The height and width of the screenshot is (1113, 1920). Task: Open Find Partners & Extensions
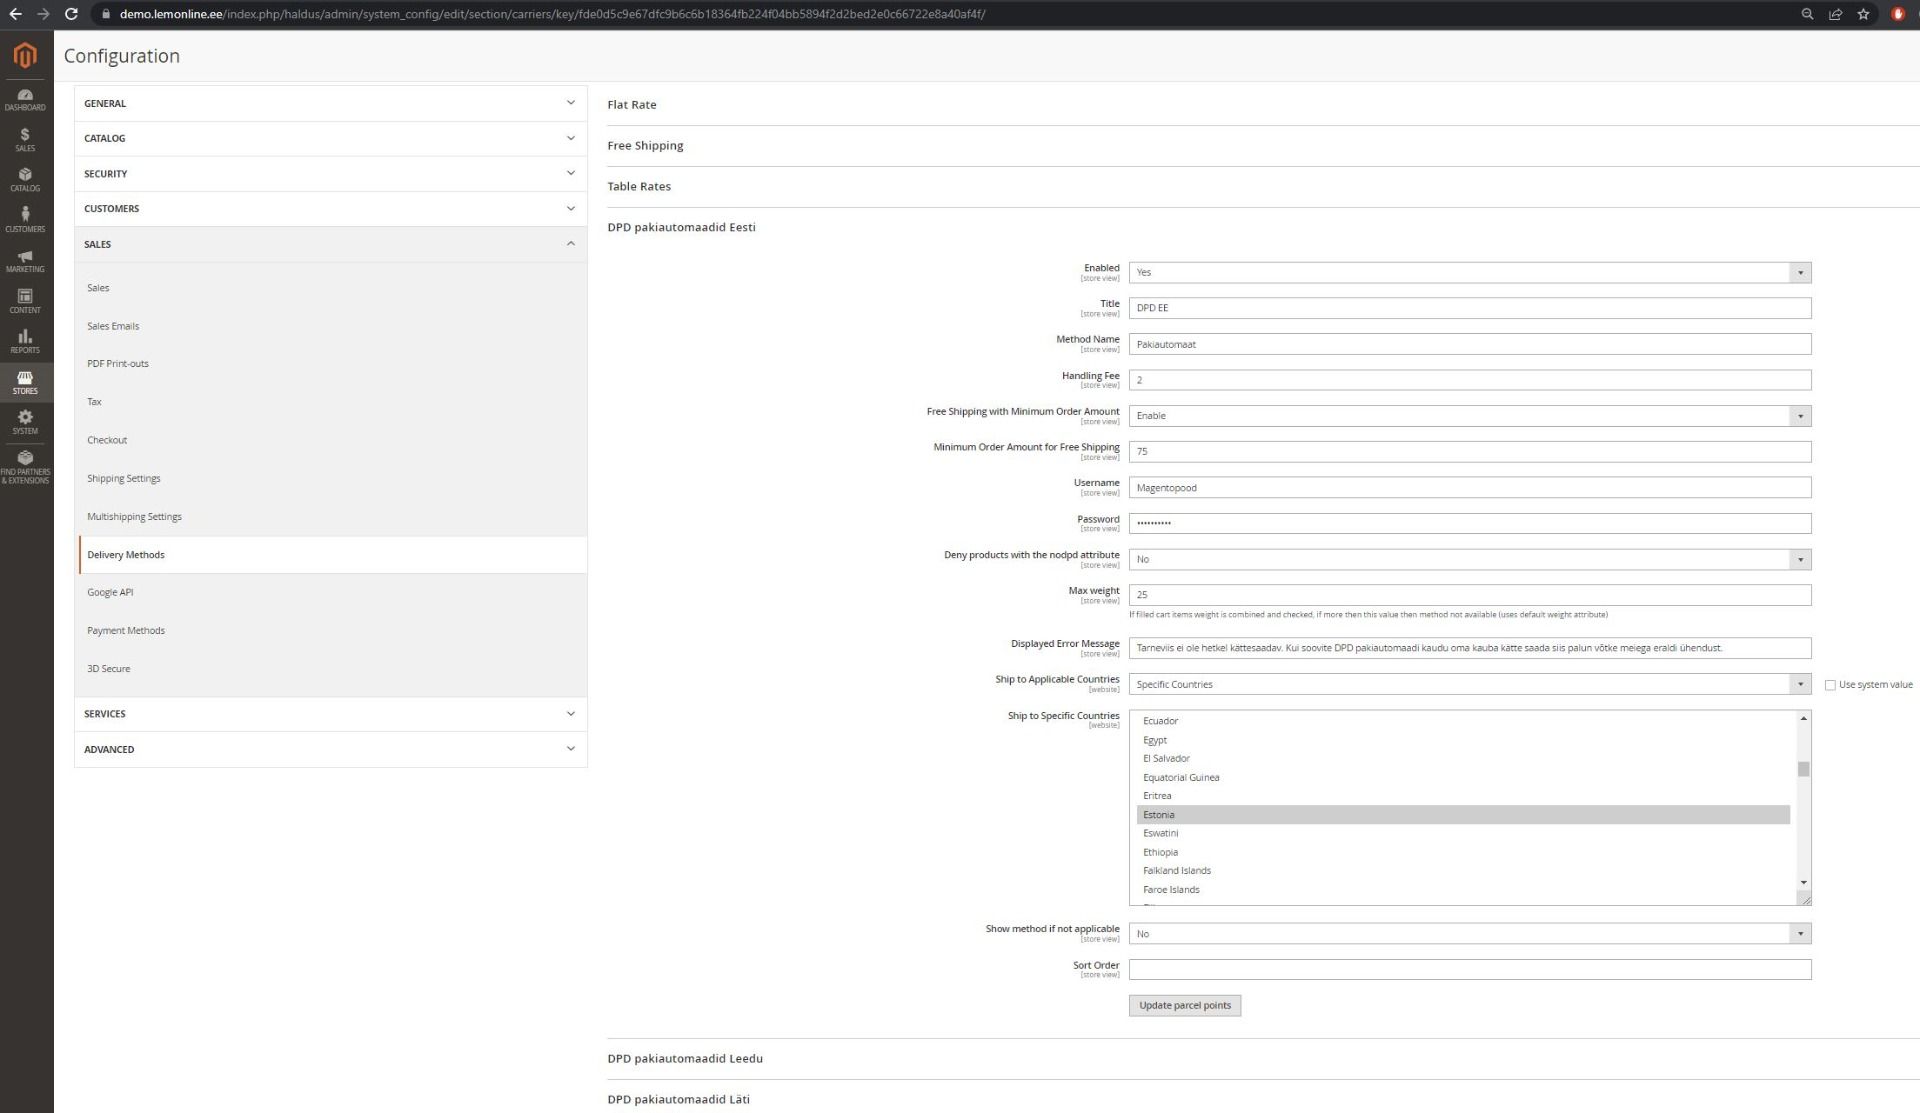(25, 467)
